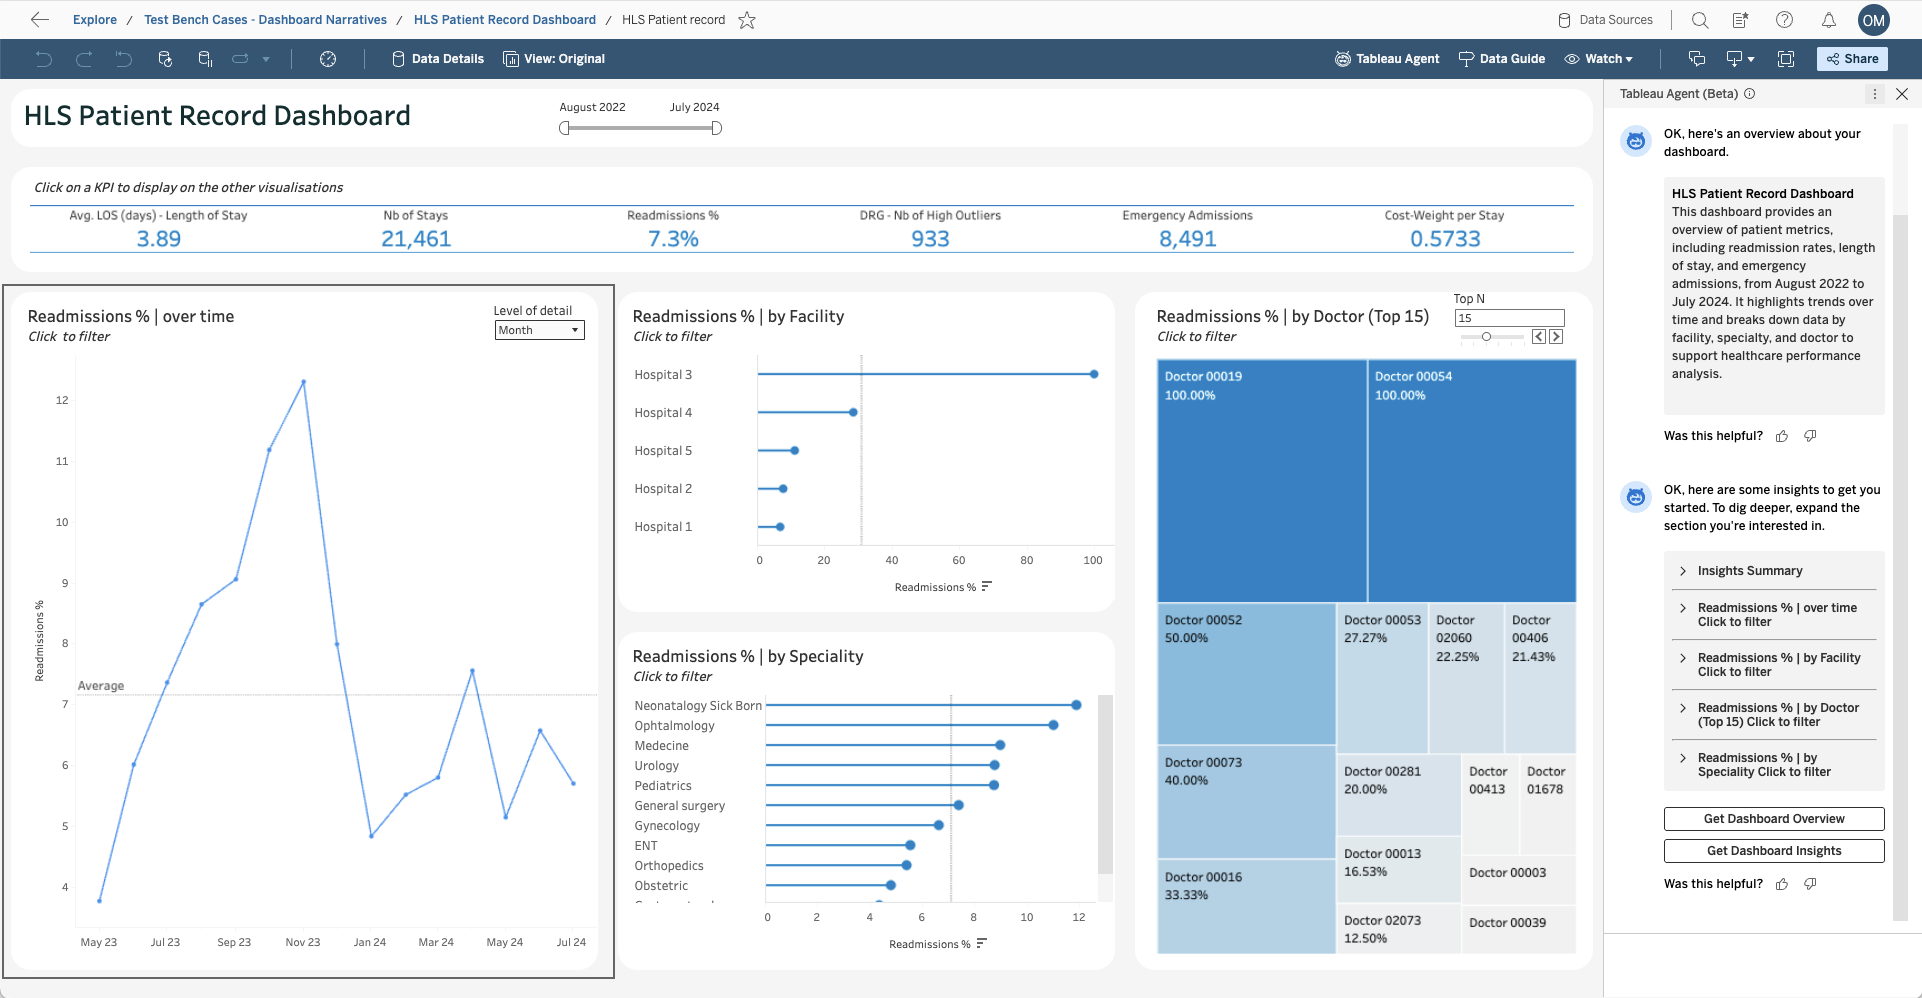Click the sort icon on Readmissions % axis

(986, 587)
